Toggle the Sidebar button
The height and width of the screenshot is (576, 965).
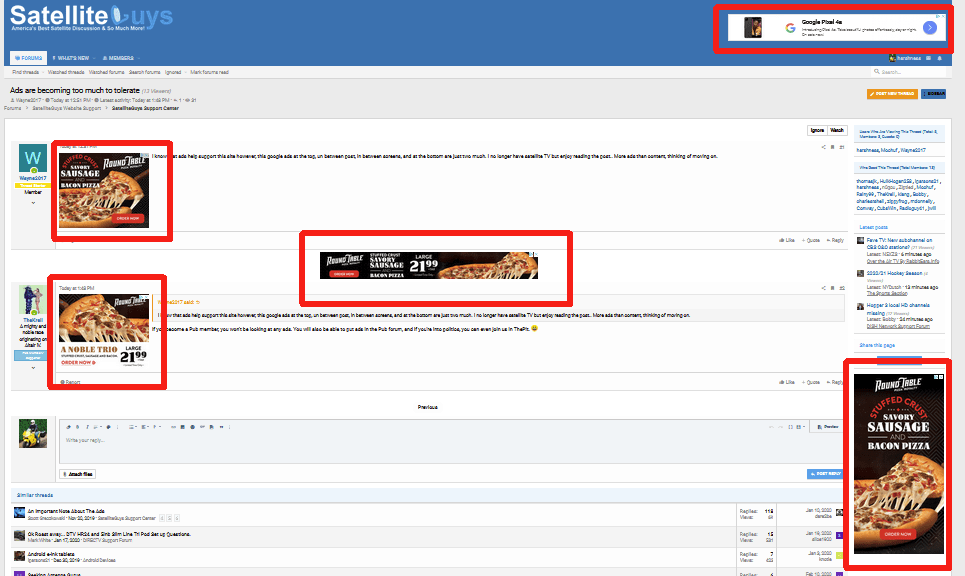click(934, 93)
